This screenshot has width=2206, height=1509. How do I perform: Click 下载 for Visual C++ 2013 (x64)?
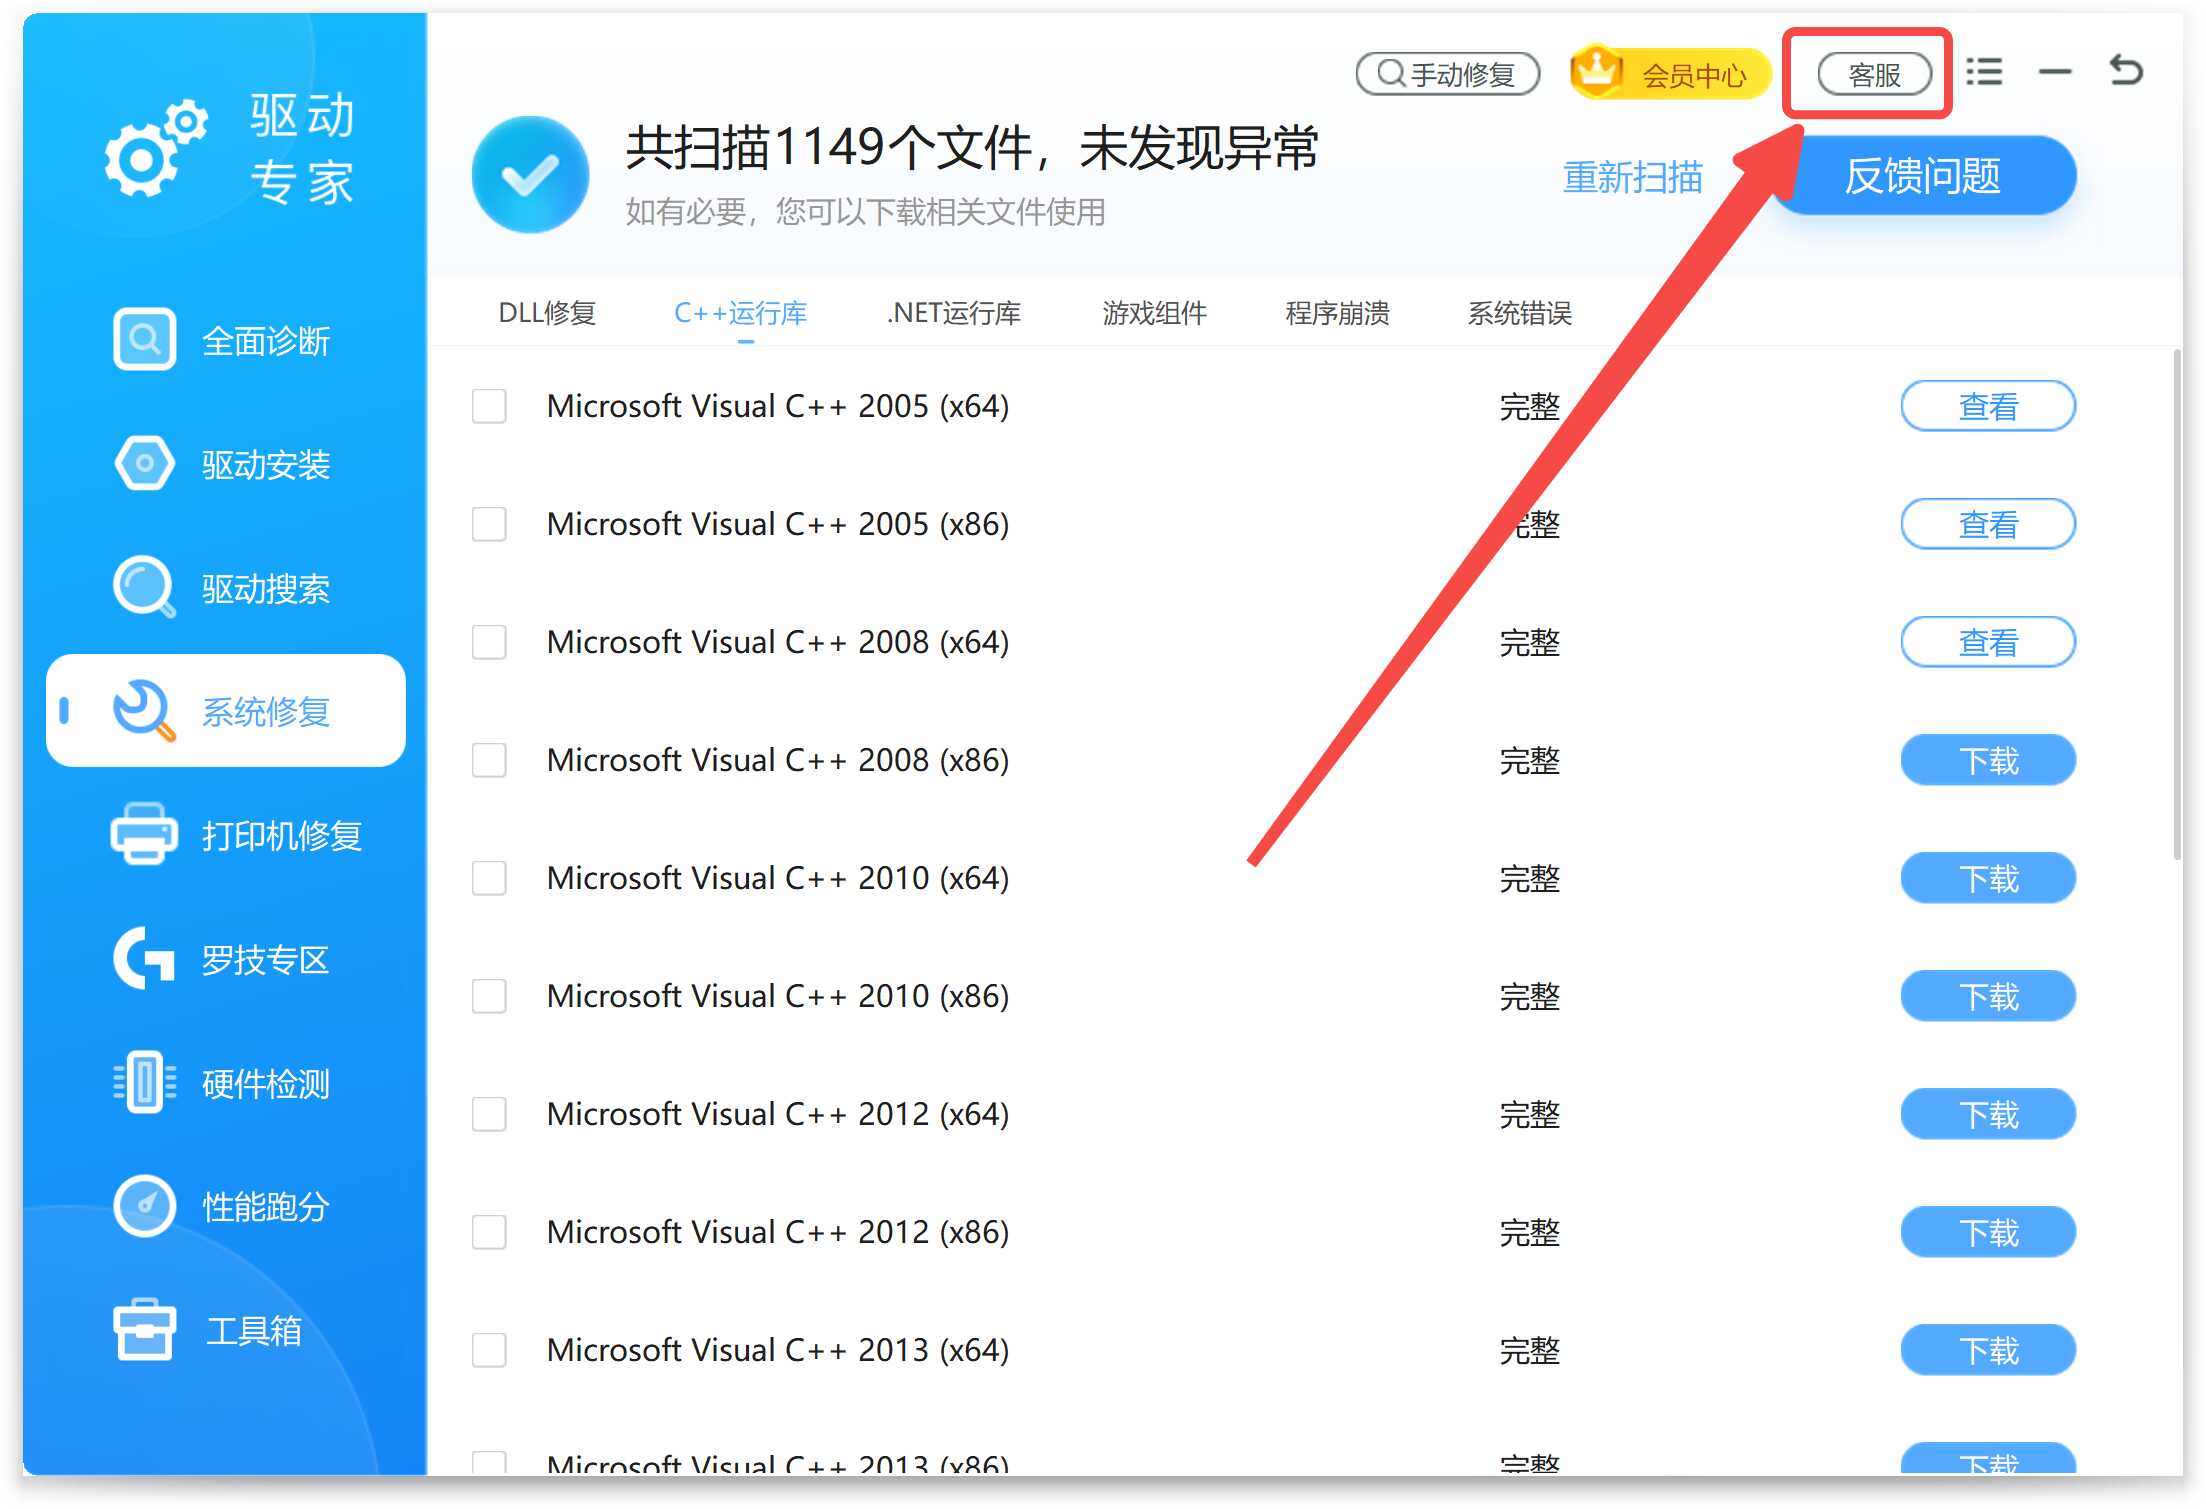1988,1350
